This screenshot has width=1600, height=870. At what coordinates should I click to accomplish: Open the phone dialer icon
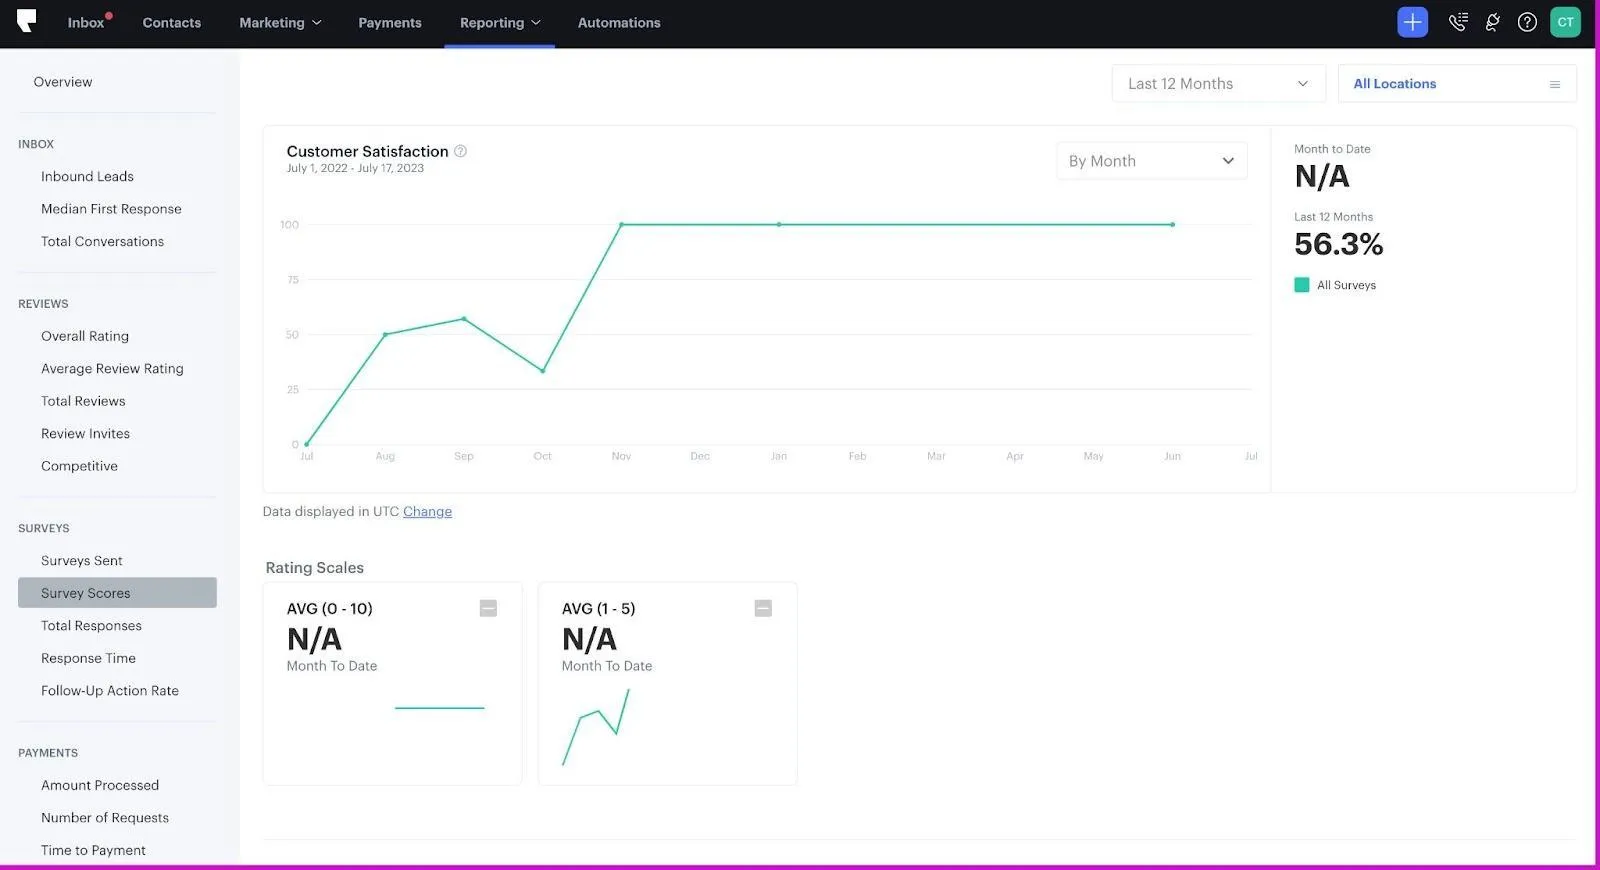point(1458,22)
